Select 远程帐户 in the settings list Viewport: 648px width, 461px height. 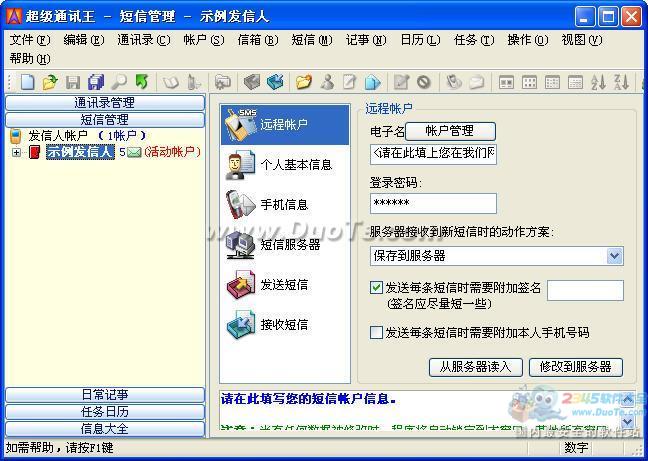[285, 125]
